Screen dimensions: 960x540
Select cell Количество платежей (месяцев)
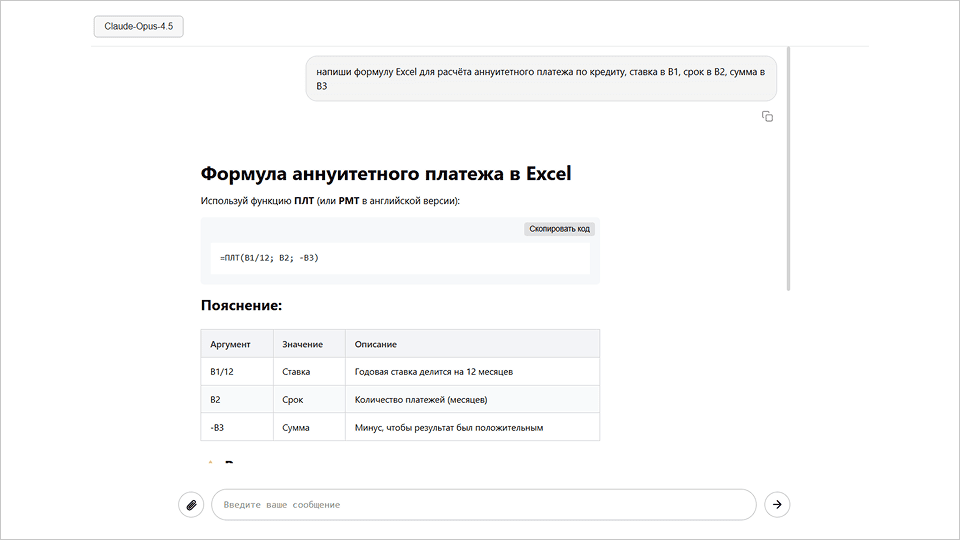(472, 399)
